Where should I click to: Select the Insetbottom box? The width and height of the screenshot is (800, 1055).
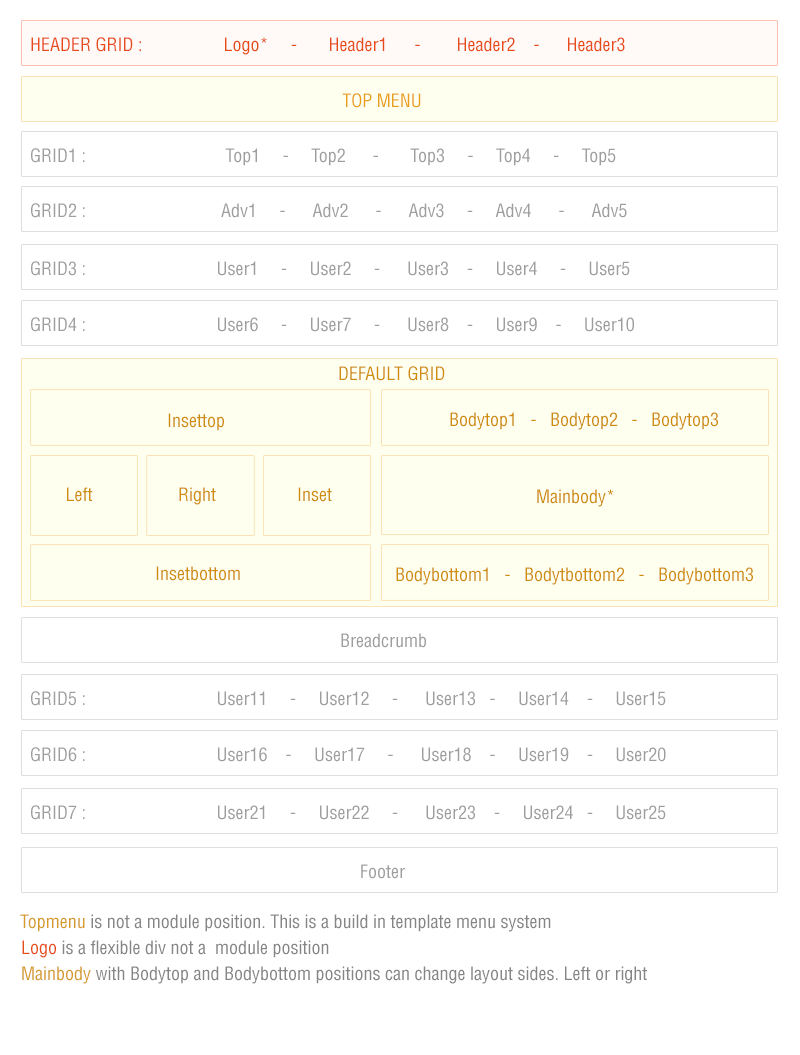[x=198, y=574]
